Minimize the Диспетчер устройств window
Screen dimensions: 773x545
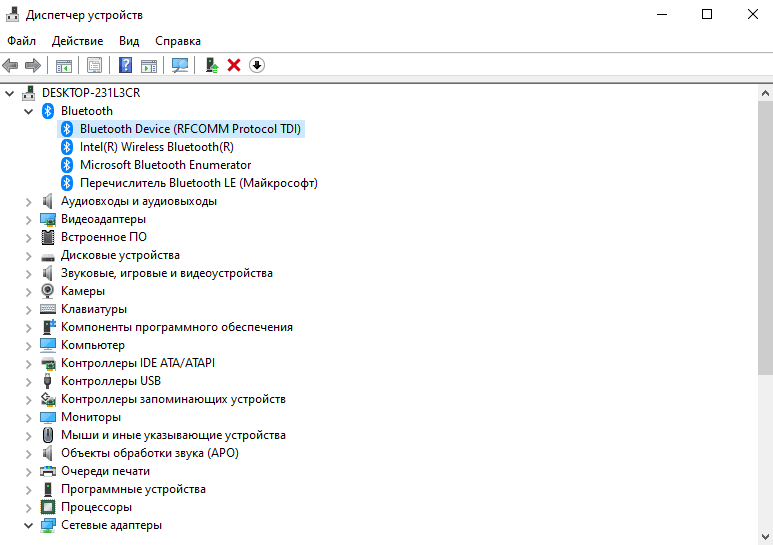pos(662,14)
